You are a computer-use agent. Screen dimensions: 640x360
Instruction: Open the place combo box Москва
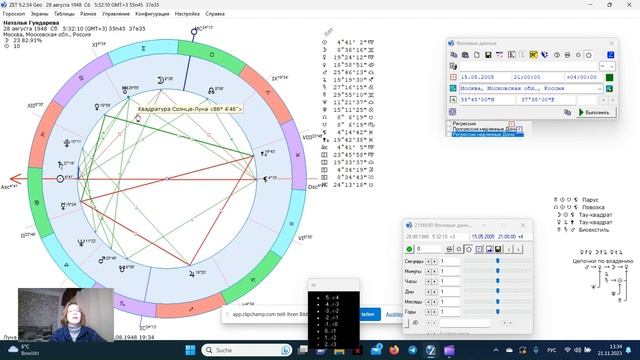pyautogui.click(x=531, y=89)
